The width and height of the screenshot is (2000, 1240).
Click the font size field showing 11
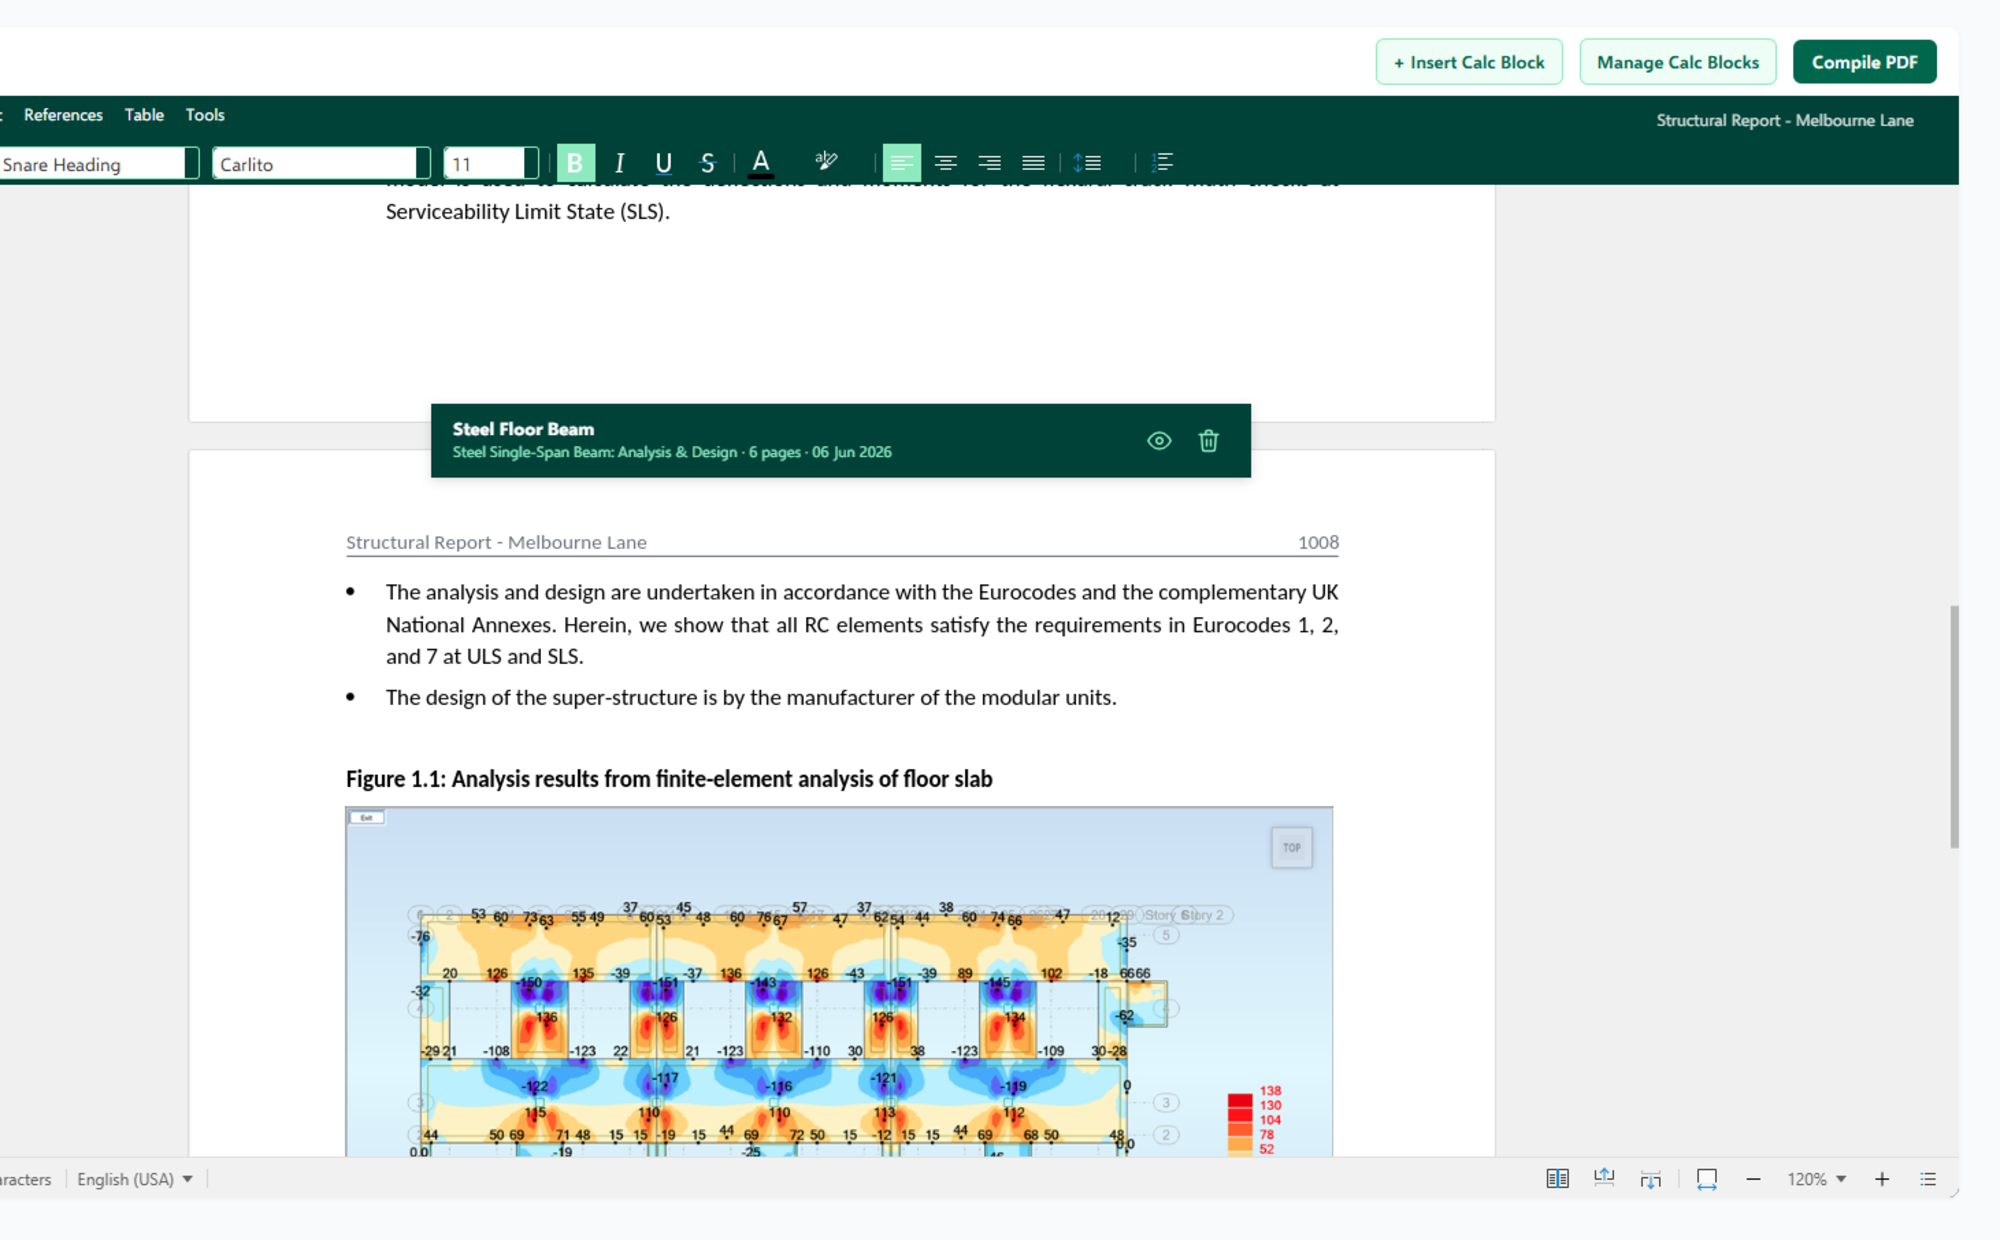pos(484,164)
